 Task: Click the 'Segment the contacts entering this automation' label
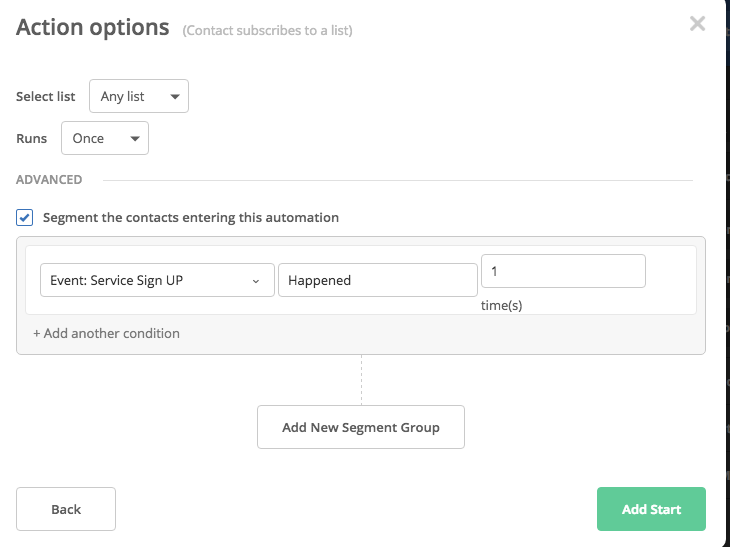point(190,217)
